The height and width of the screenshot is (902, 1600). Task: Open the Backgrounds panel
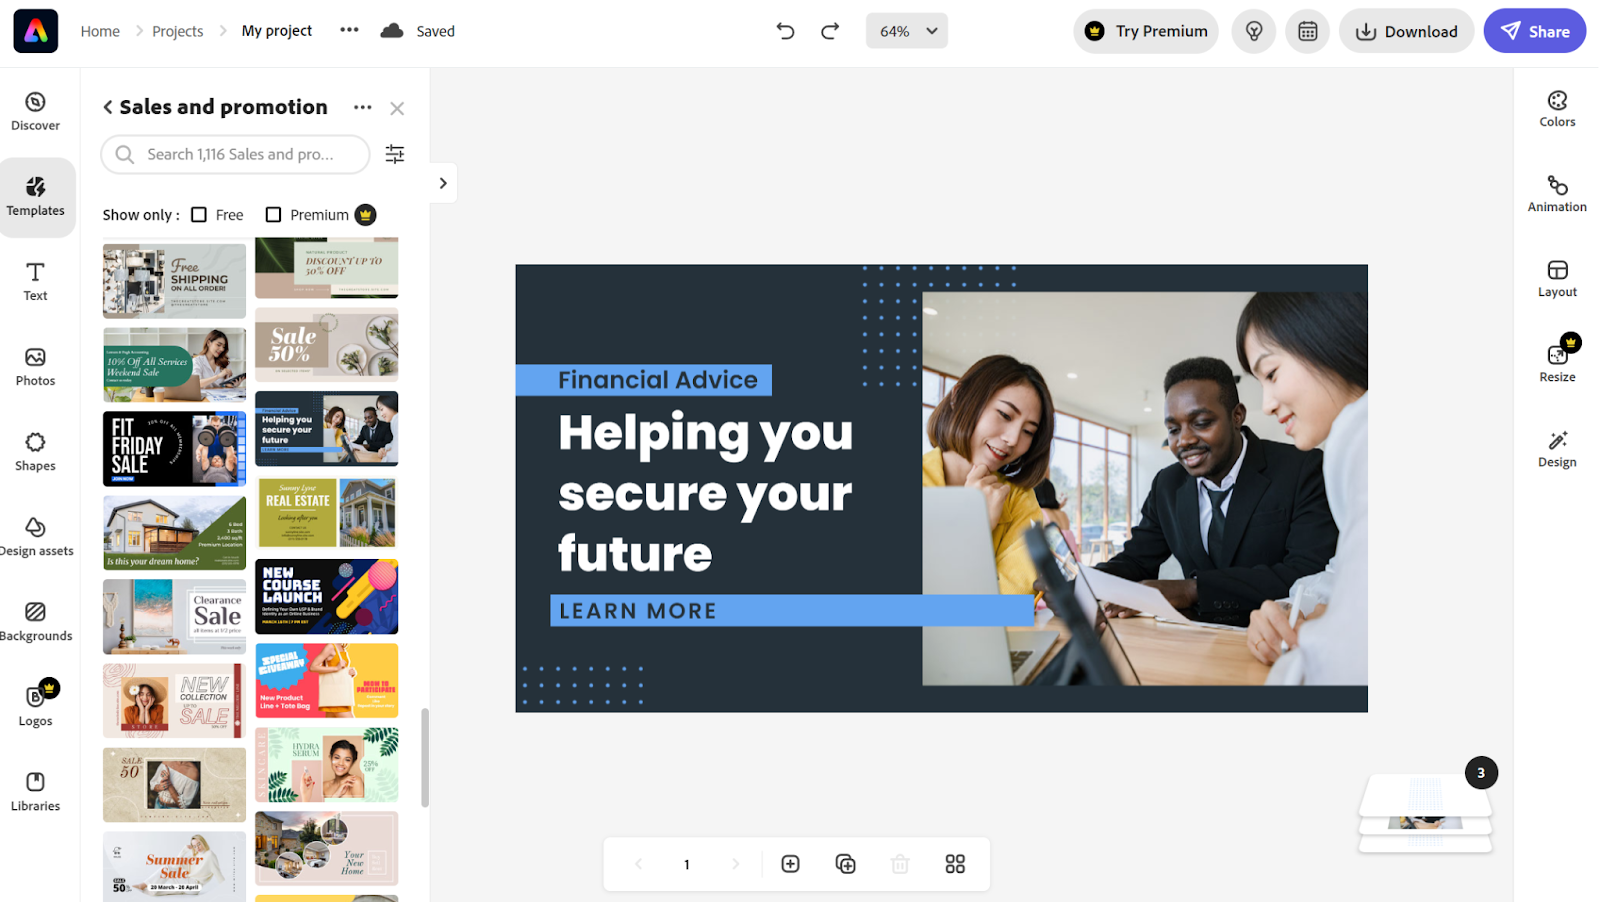coord(36,622)
